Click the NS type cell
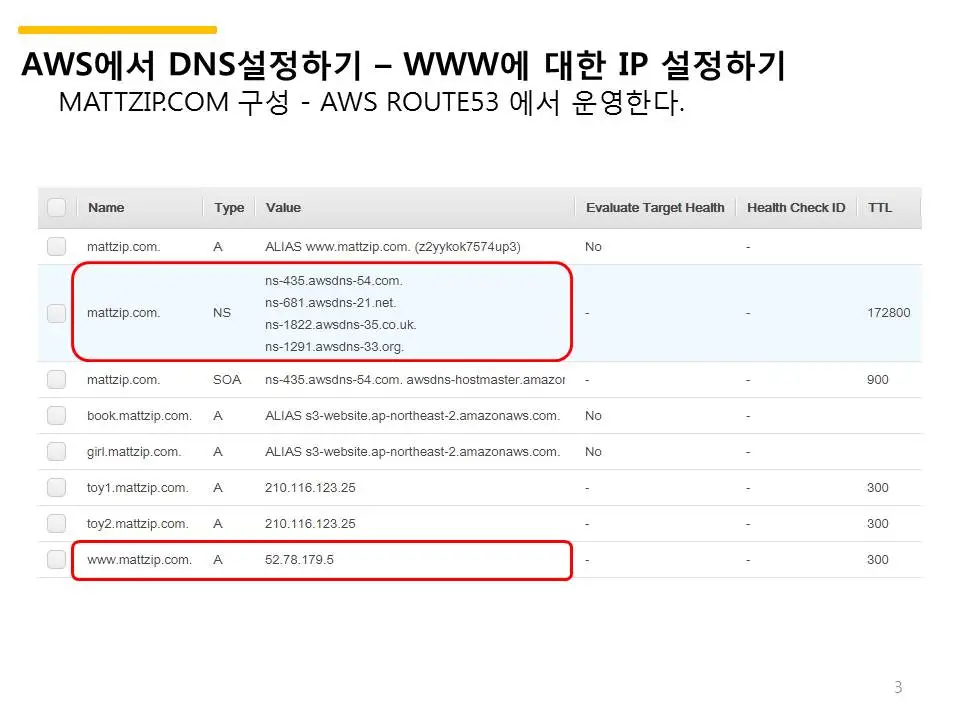Screen dimensions: 960x720 222,313
